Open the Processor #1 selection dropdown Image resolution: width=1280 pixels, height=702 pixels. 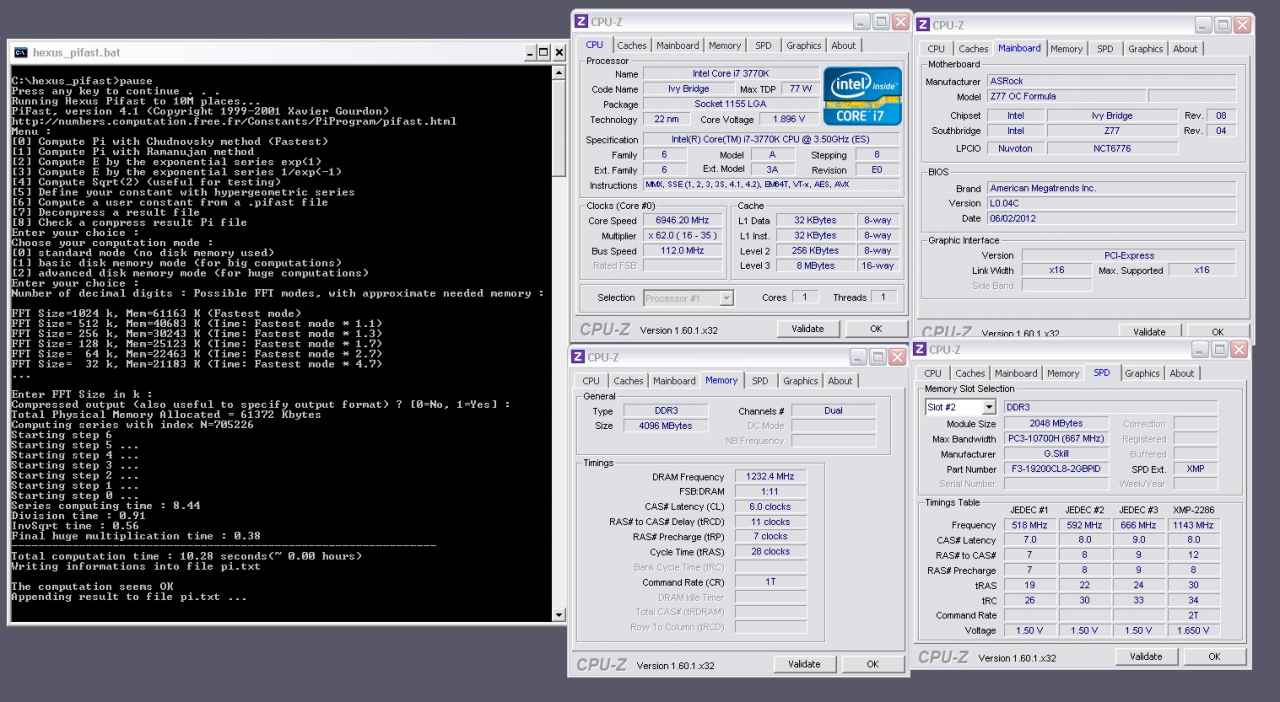tap(726, 298)
